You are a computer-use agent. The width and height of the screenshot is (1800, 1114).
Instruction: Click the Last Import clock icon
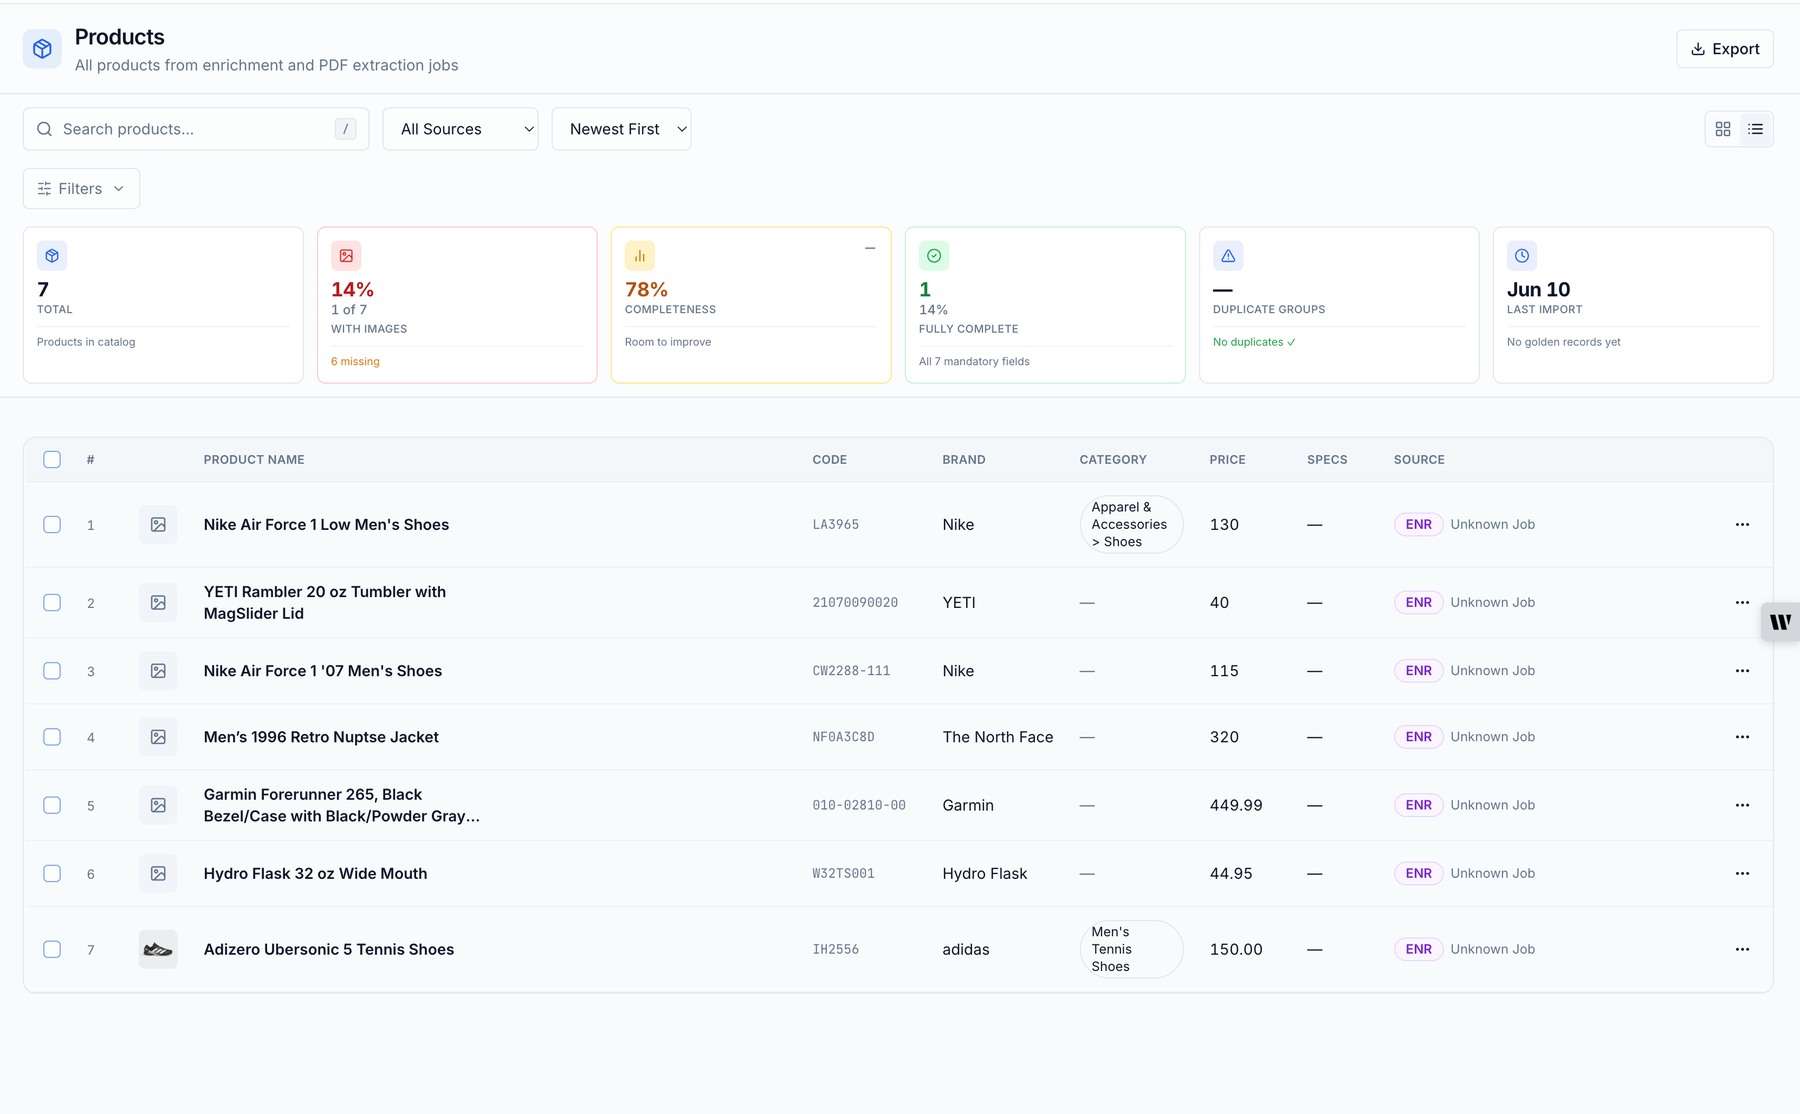coord(1522,256)
